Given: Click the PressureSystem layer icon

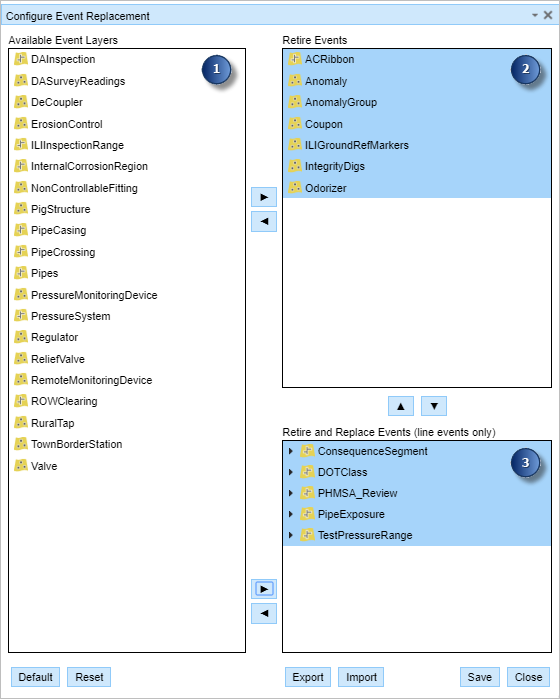Looking at the screenshot, I should pos(21,316).
